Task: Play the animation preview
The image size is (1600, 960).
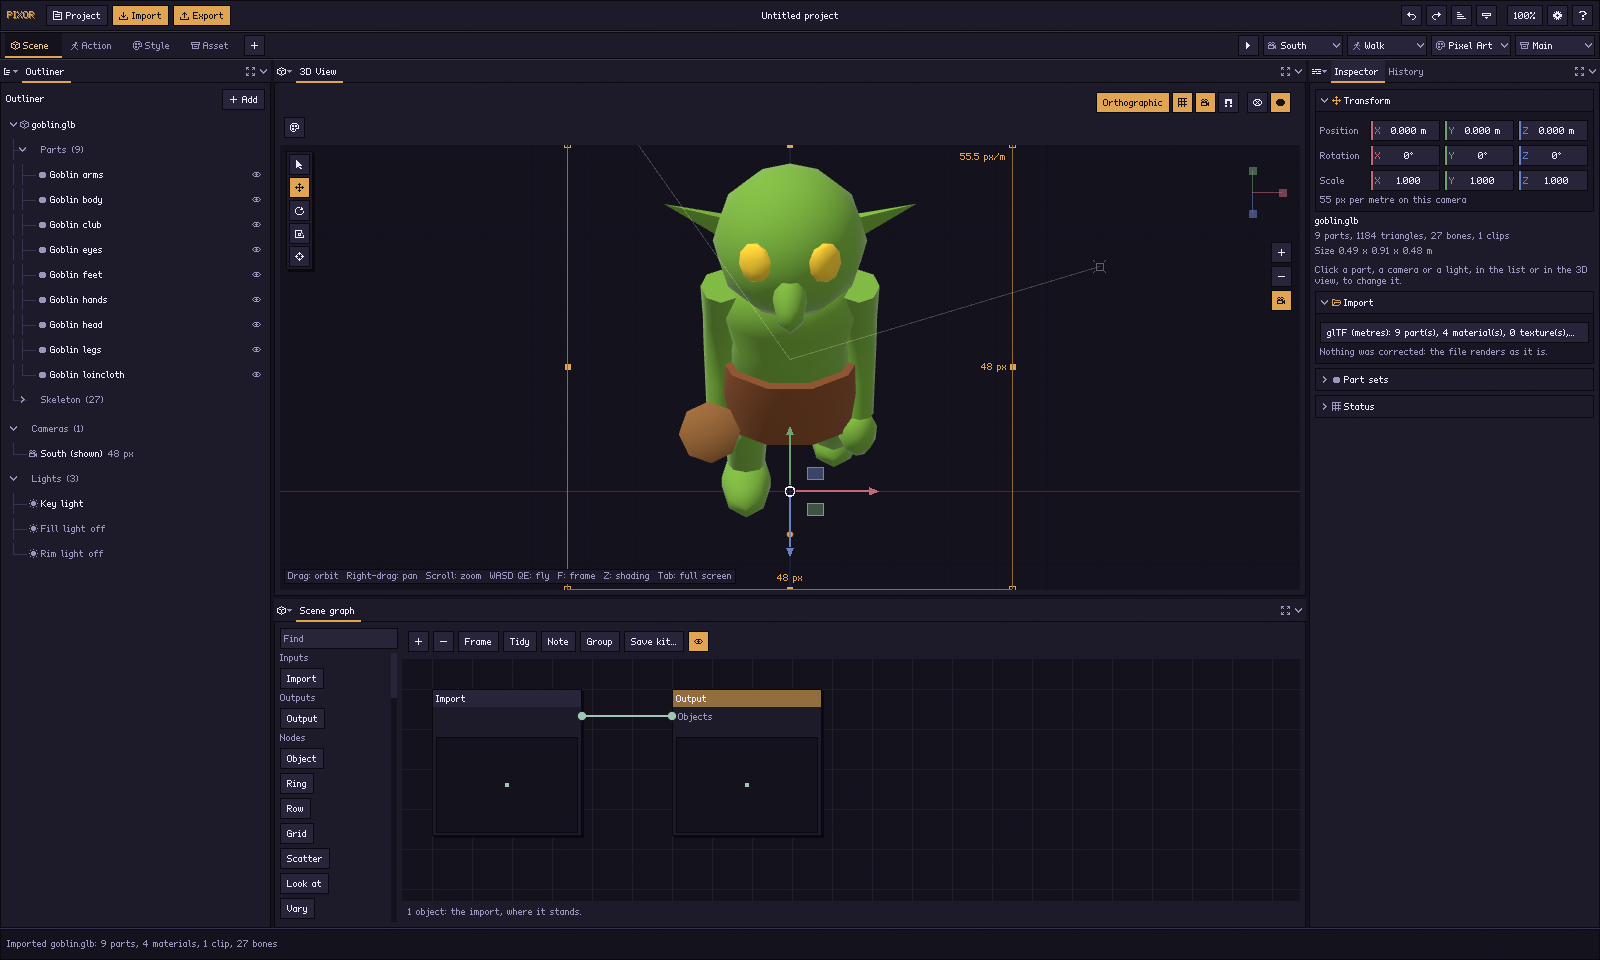Action: point(1247,46)
